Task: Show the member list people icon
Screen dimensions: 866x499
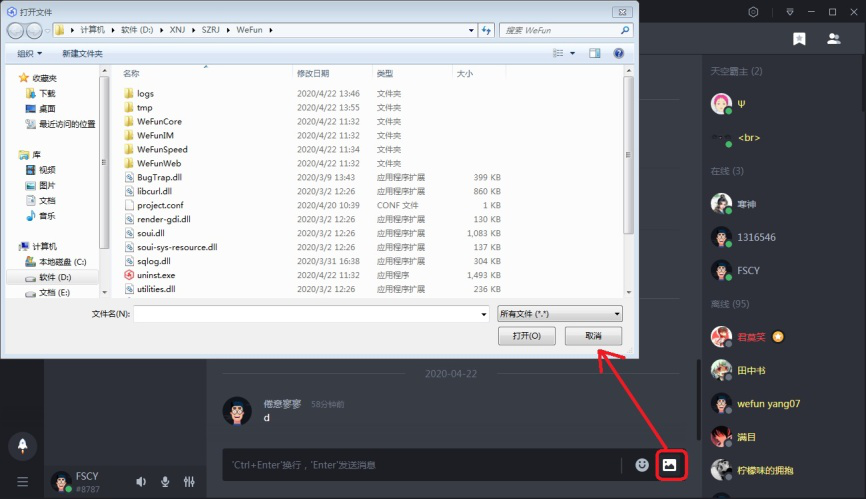Action: point(833,39)
